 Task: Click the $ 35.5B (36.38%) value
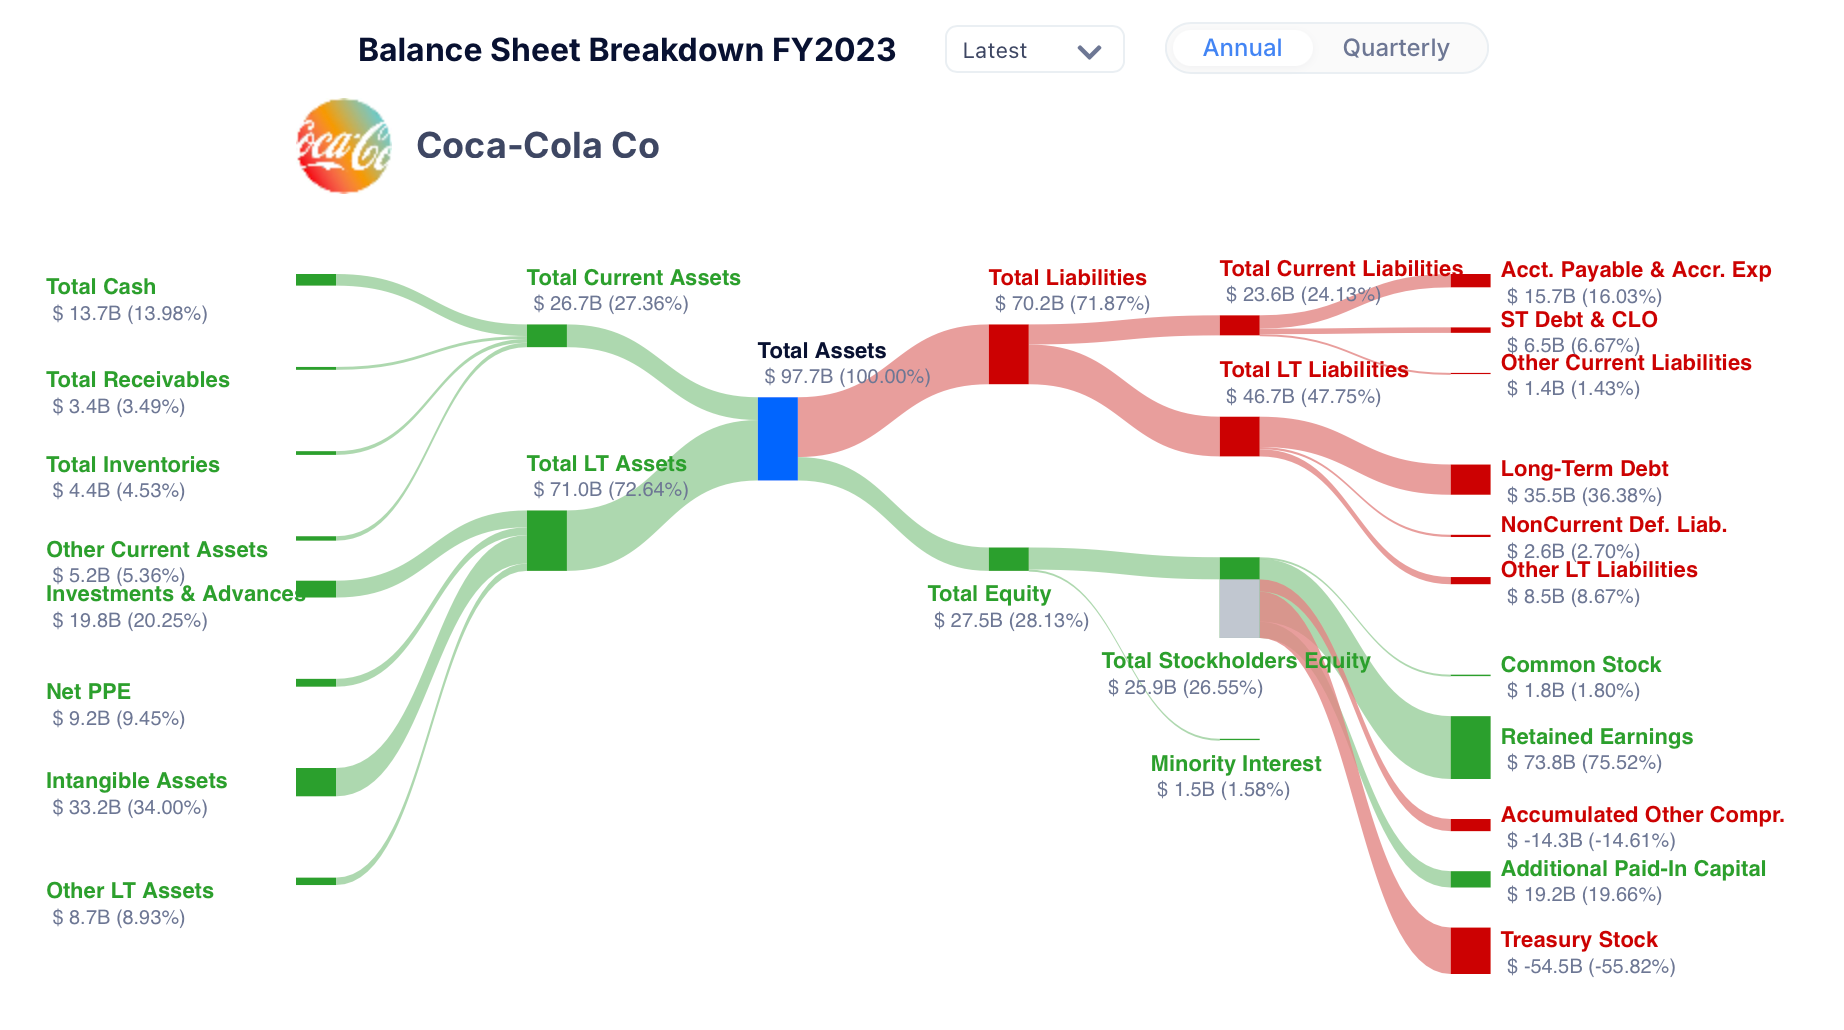pyautogui.click(x=1584, y=495)
